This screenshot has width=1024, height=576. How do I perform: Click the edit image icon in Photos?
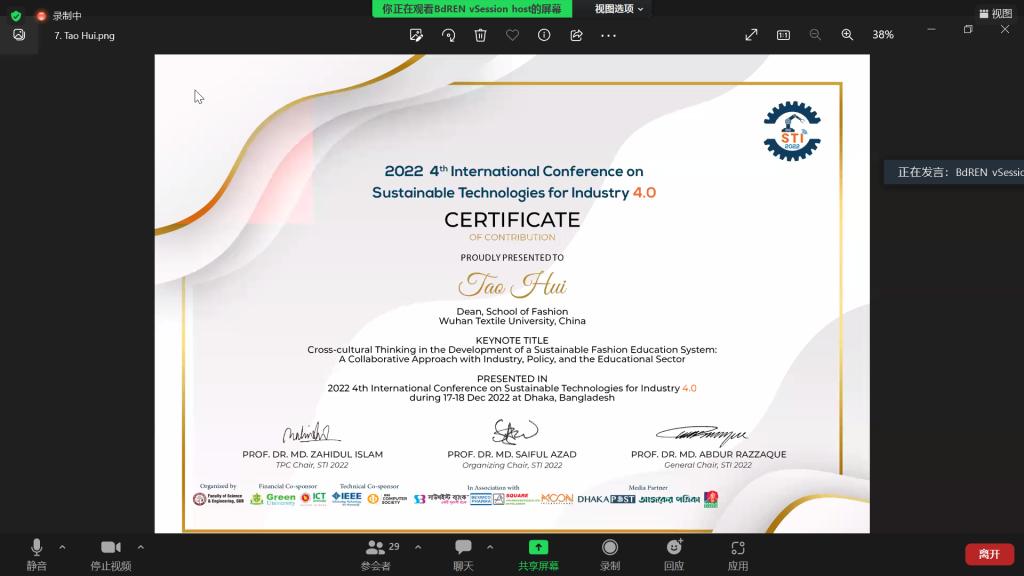pos(416,35)
